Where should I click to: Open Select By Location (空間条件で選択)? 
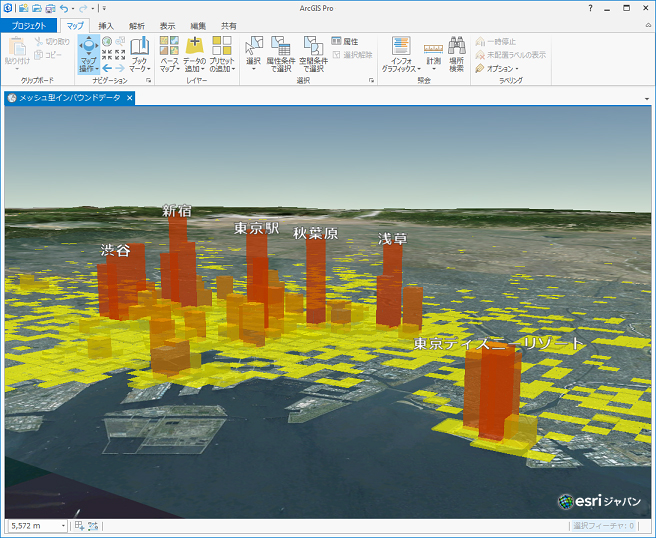click(313, 46)
